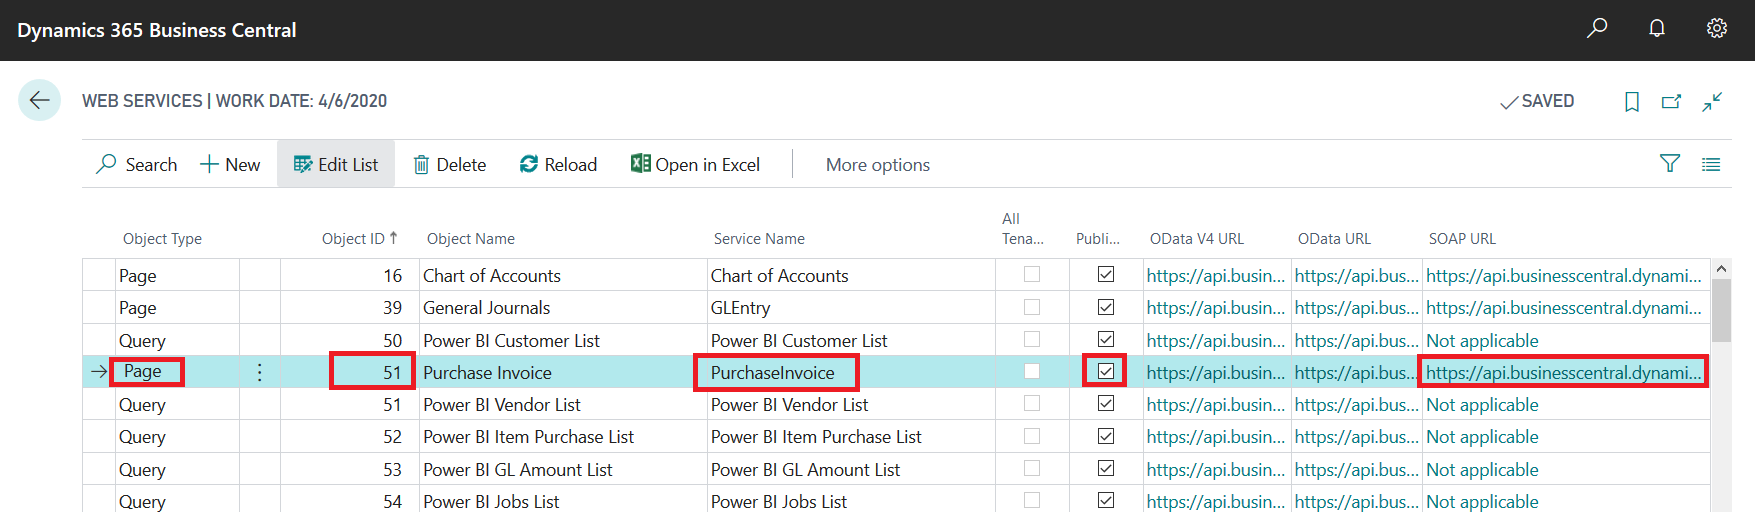Click the vertical scrollbar thumb
Screen dimensions: 1755x512
coord(1721,310)
